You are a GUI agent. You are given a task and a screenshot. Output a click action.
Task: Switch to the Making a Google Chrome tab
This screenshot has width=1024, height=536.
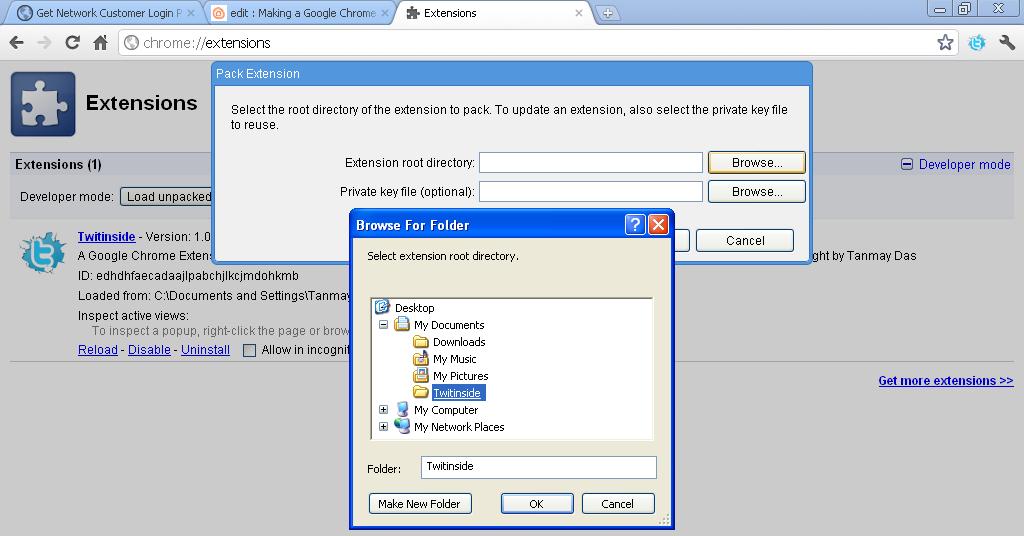(298, 13)
